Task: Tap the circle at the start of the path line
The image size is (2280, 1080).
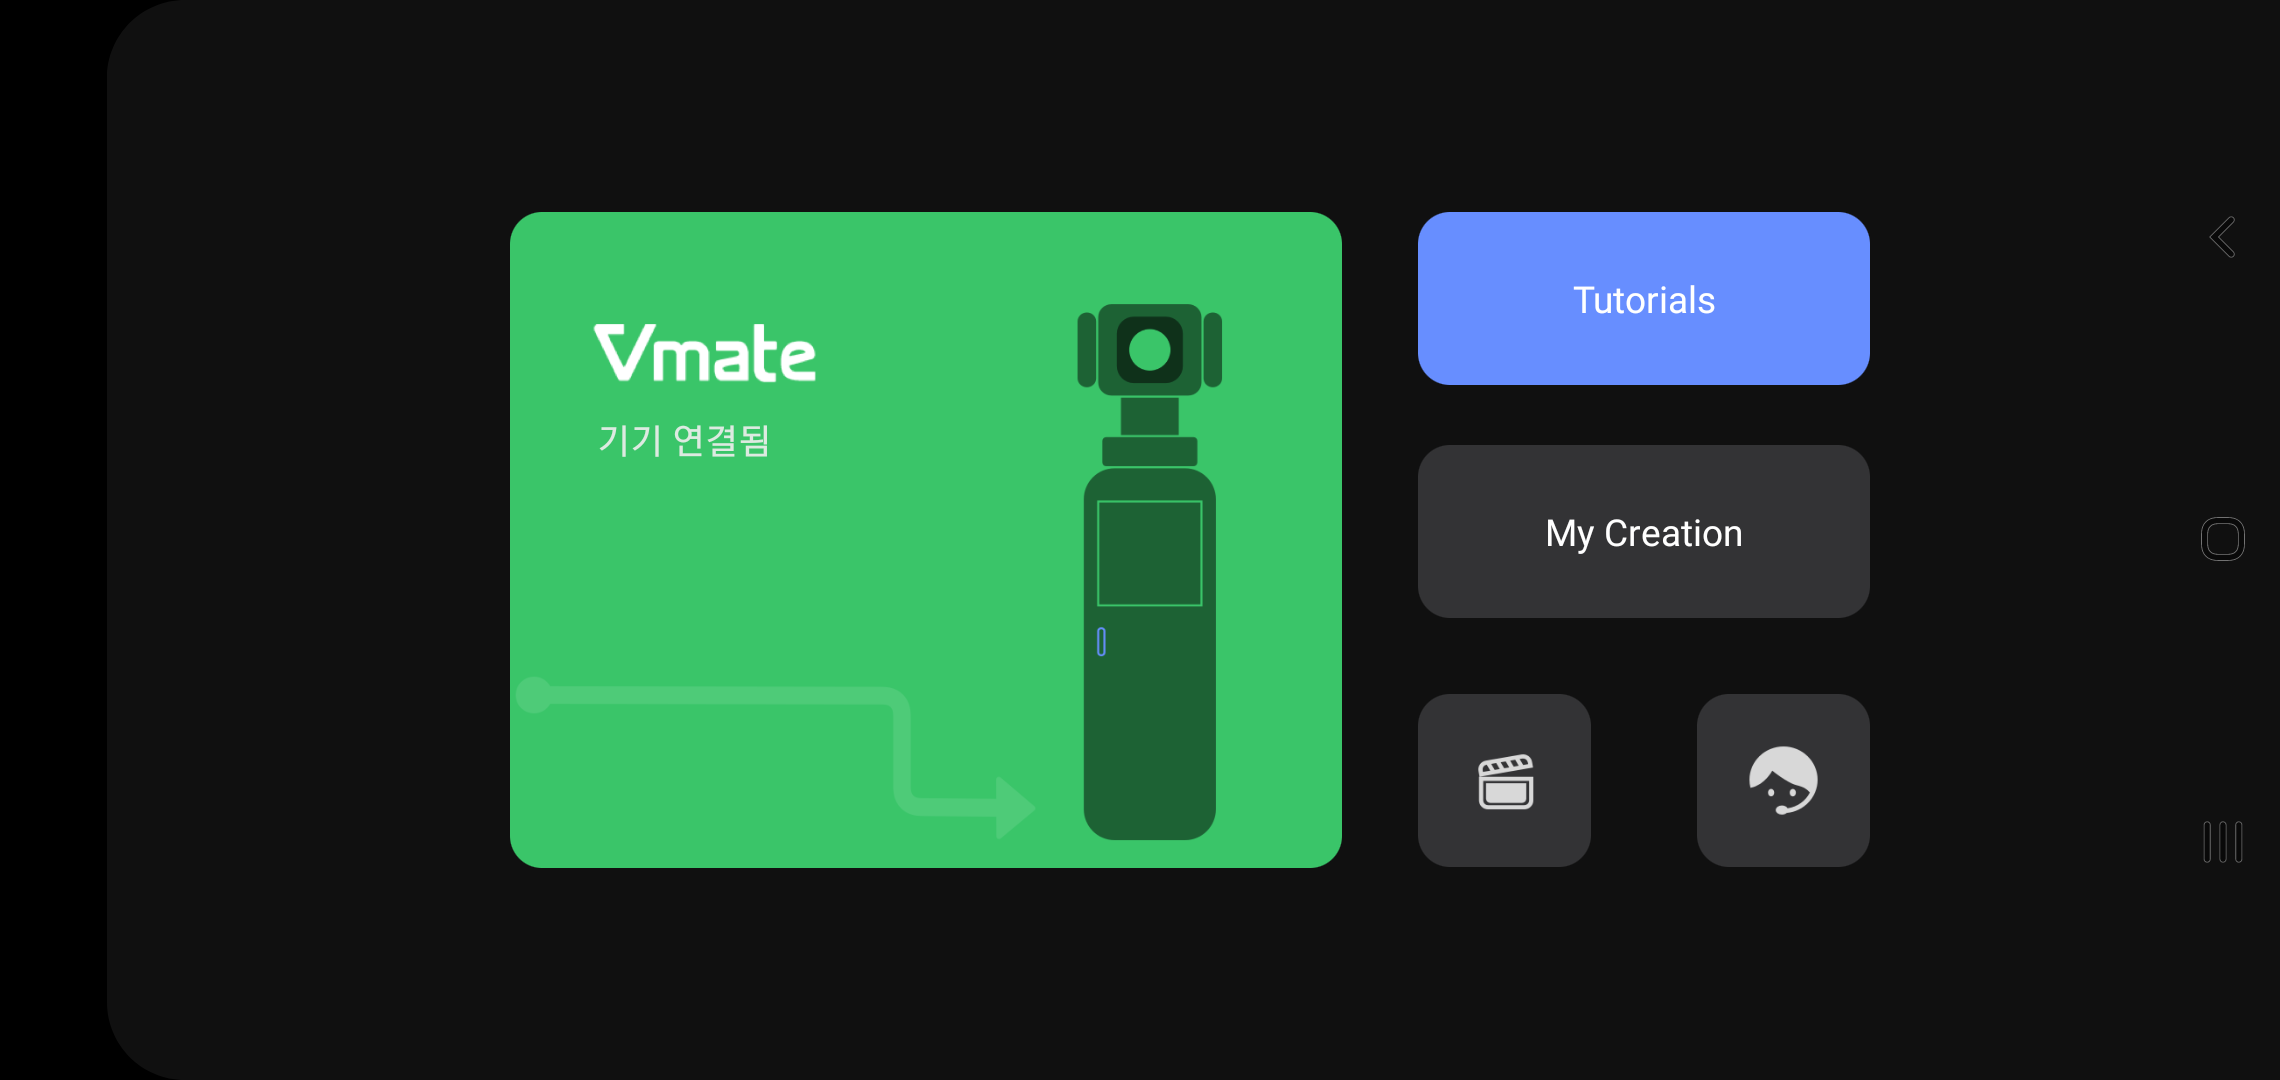Action: 534,694
